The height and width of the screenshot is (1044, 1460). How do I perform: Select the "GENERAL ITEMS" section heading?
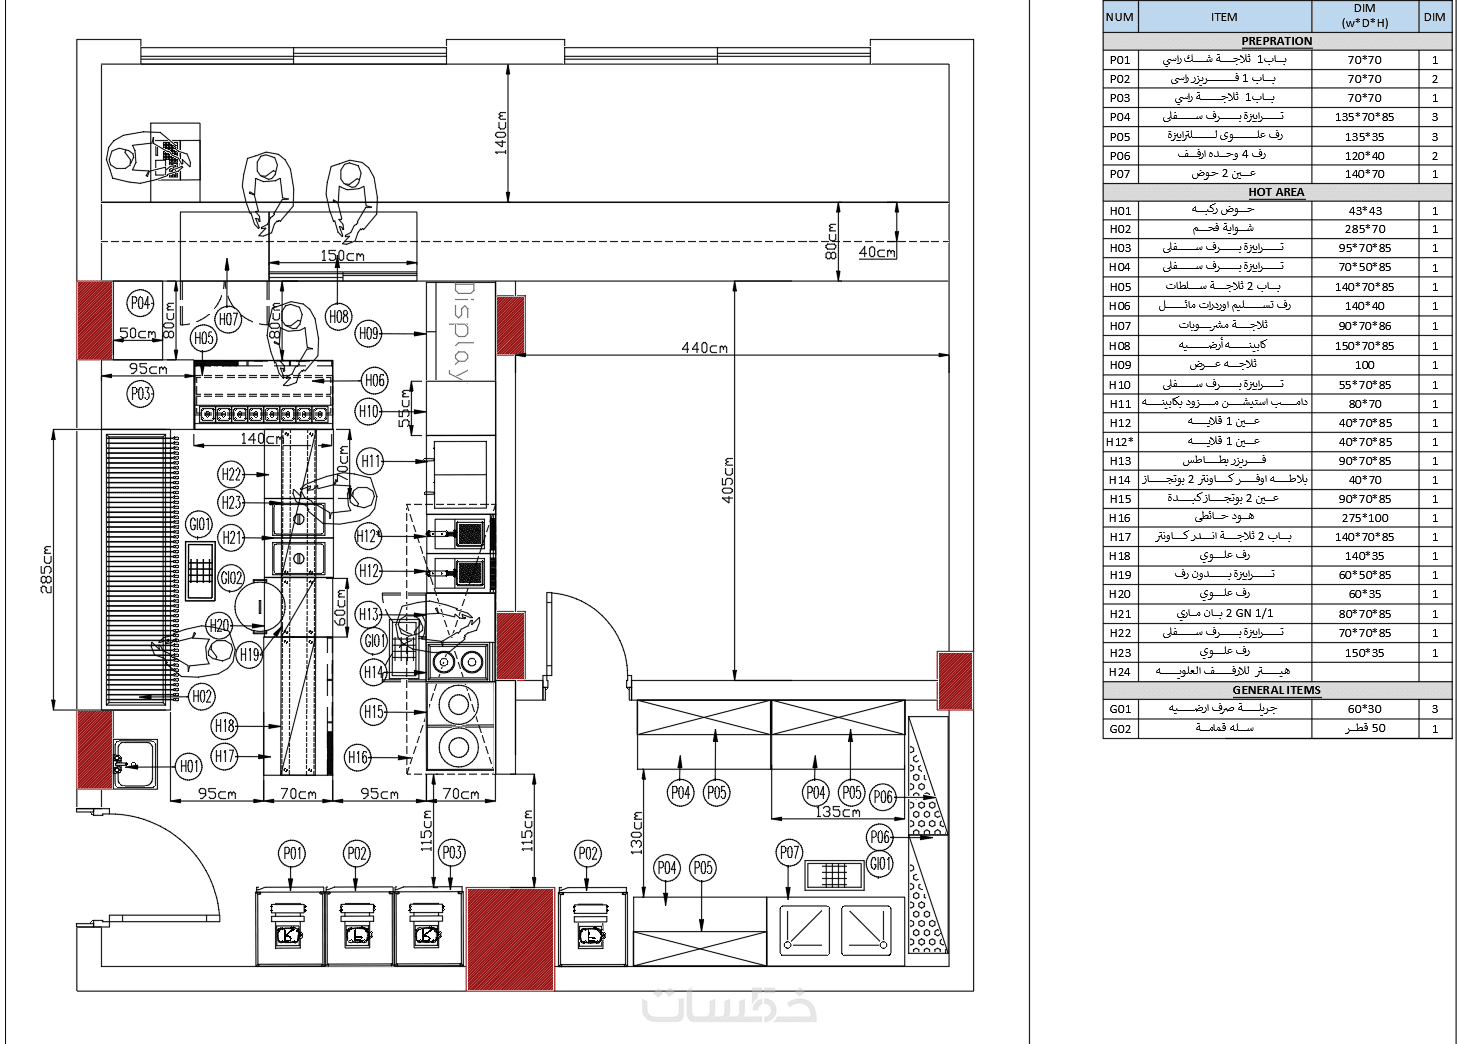click(x=1277, y=690)
